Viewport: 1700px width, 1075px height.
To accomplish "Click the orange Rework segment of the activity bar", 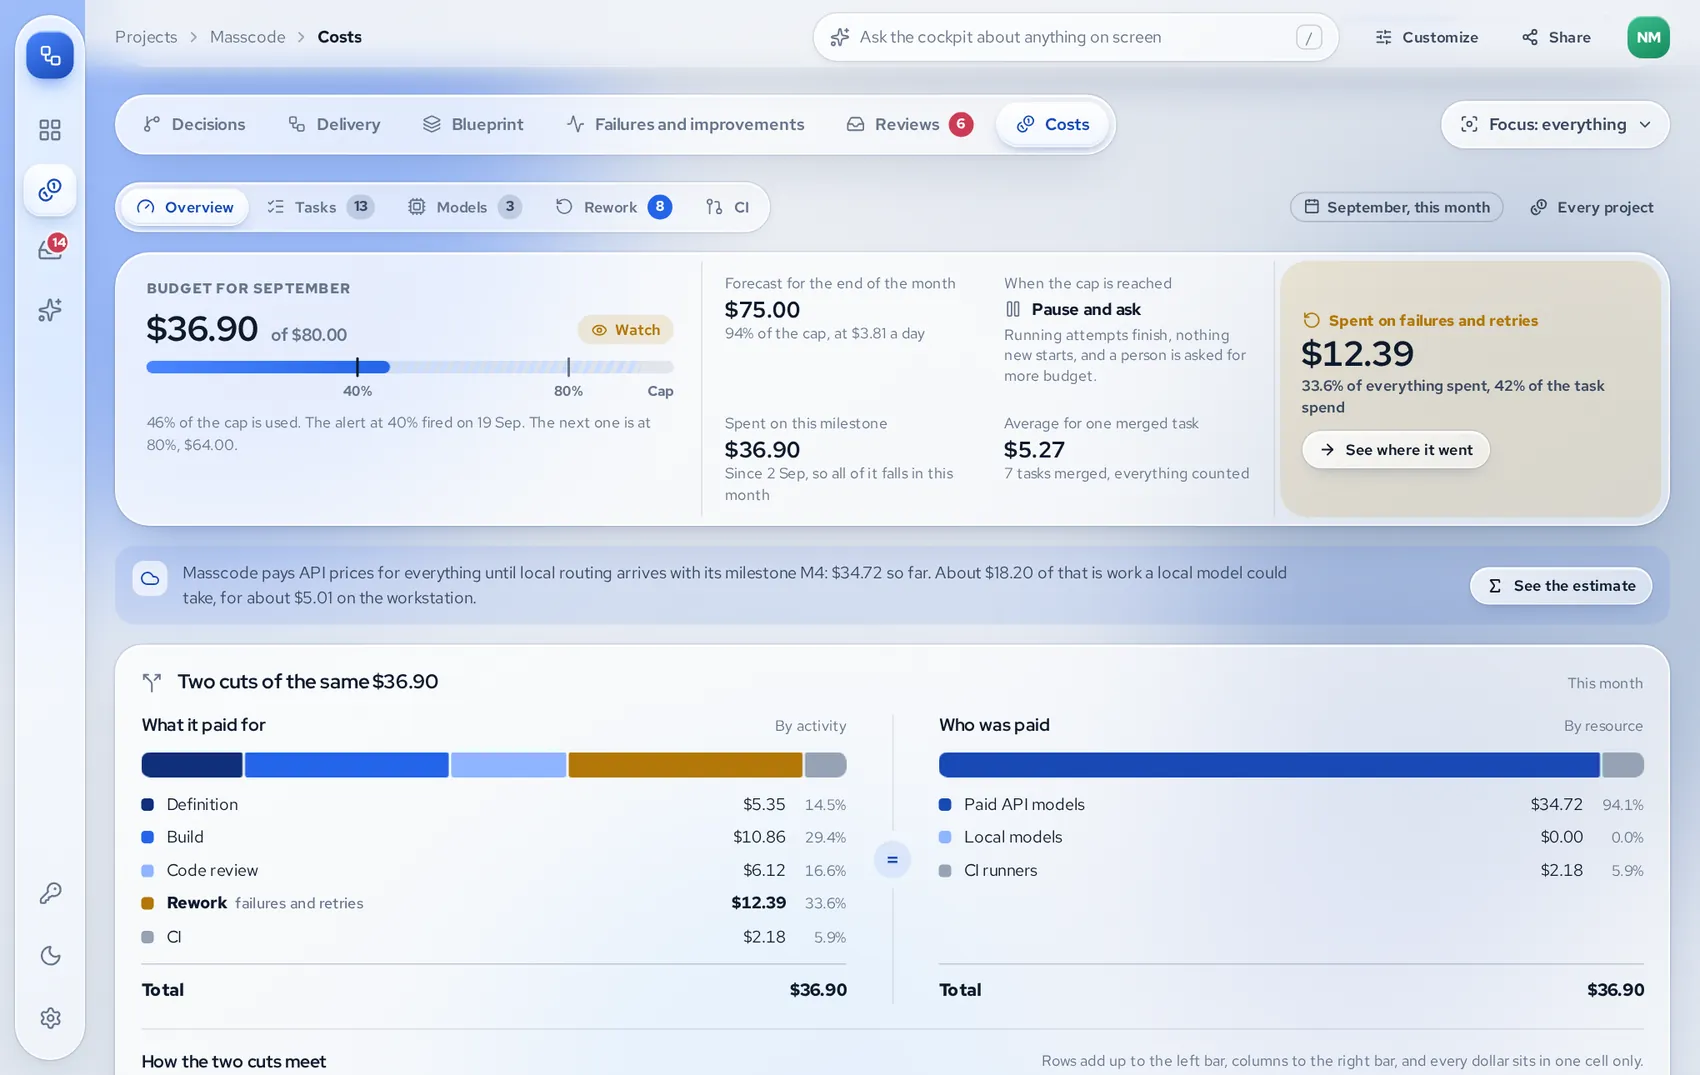I will click(685, 765).
